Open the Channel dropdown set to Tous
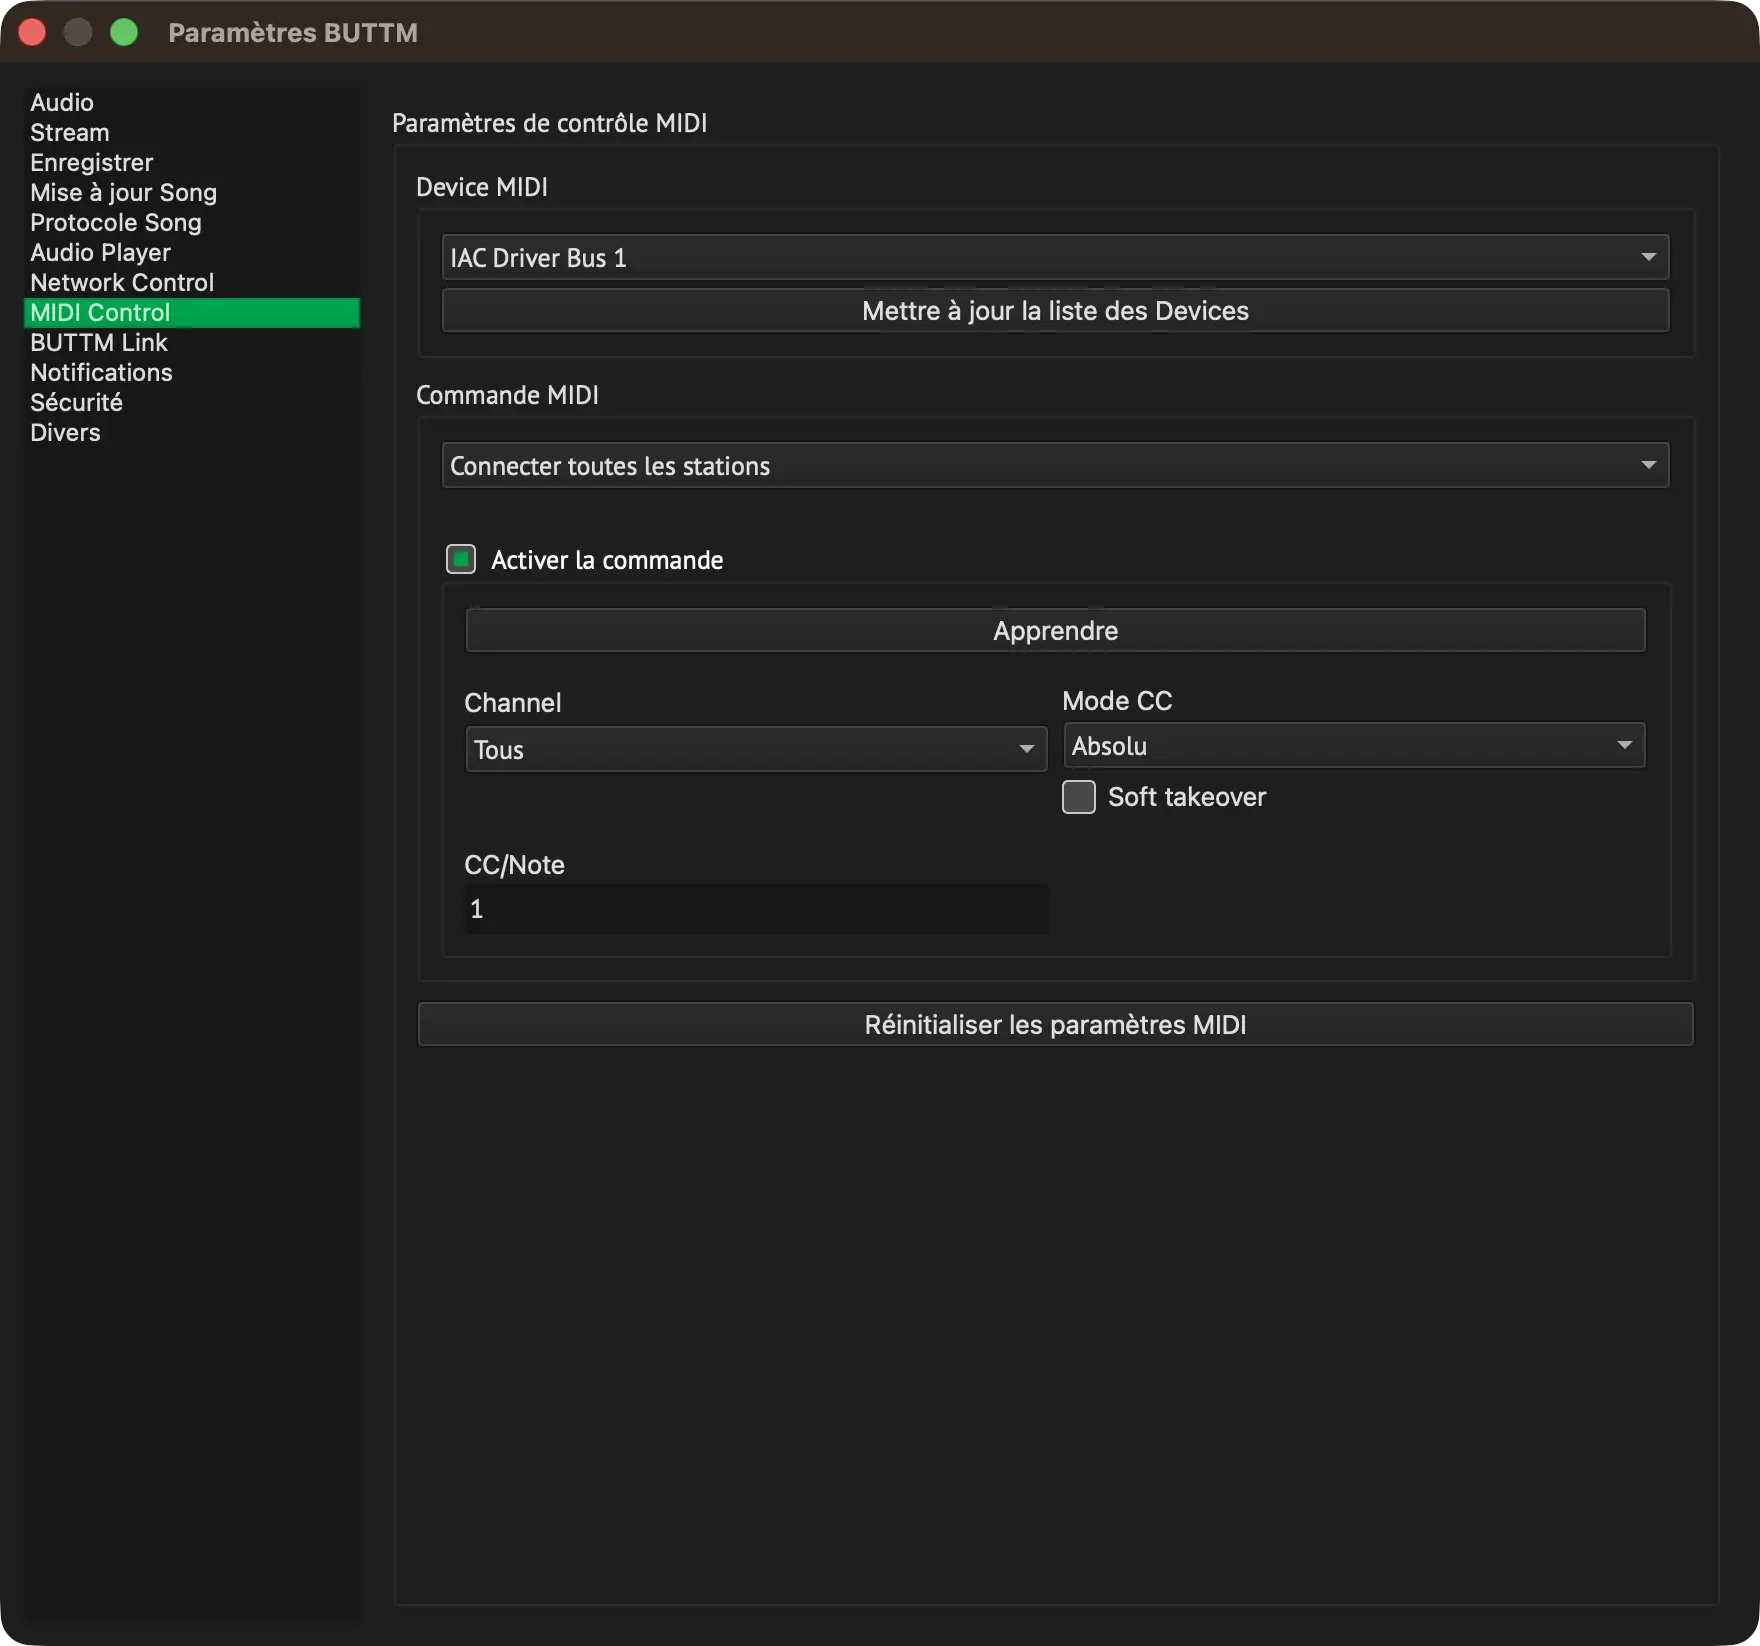 (756, 750)
